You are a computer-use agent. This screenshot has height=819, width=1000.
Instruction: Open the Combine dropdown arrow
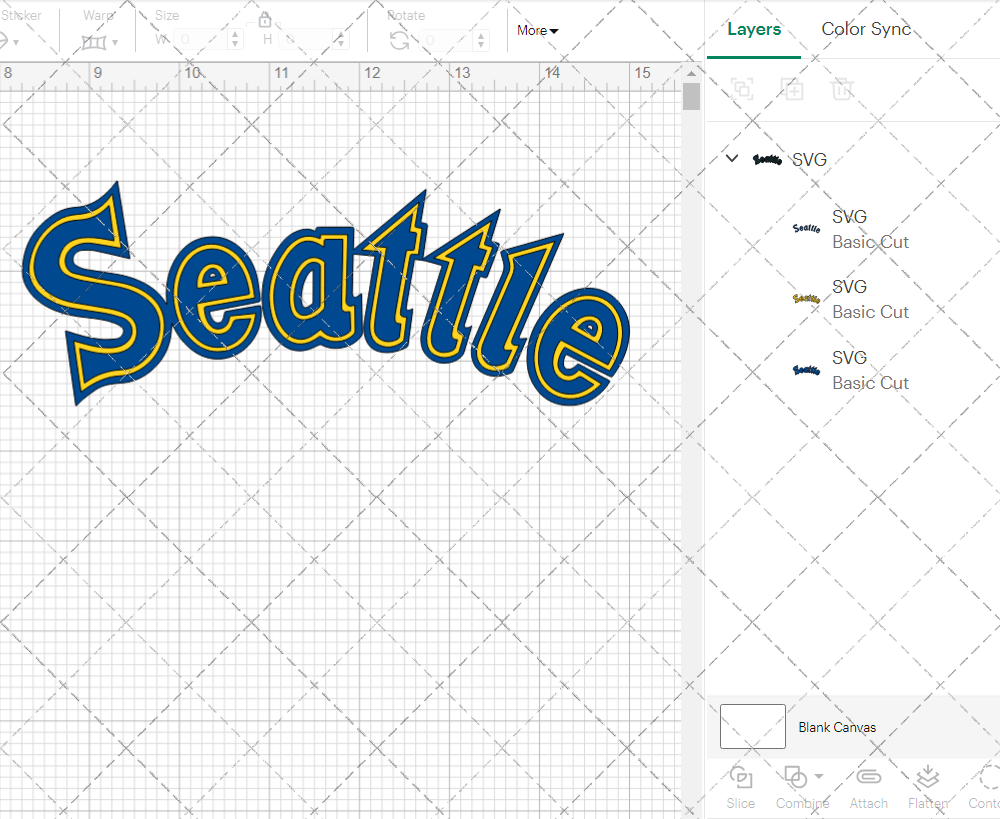[819, 776]
